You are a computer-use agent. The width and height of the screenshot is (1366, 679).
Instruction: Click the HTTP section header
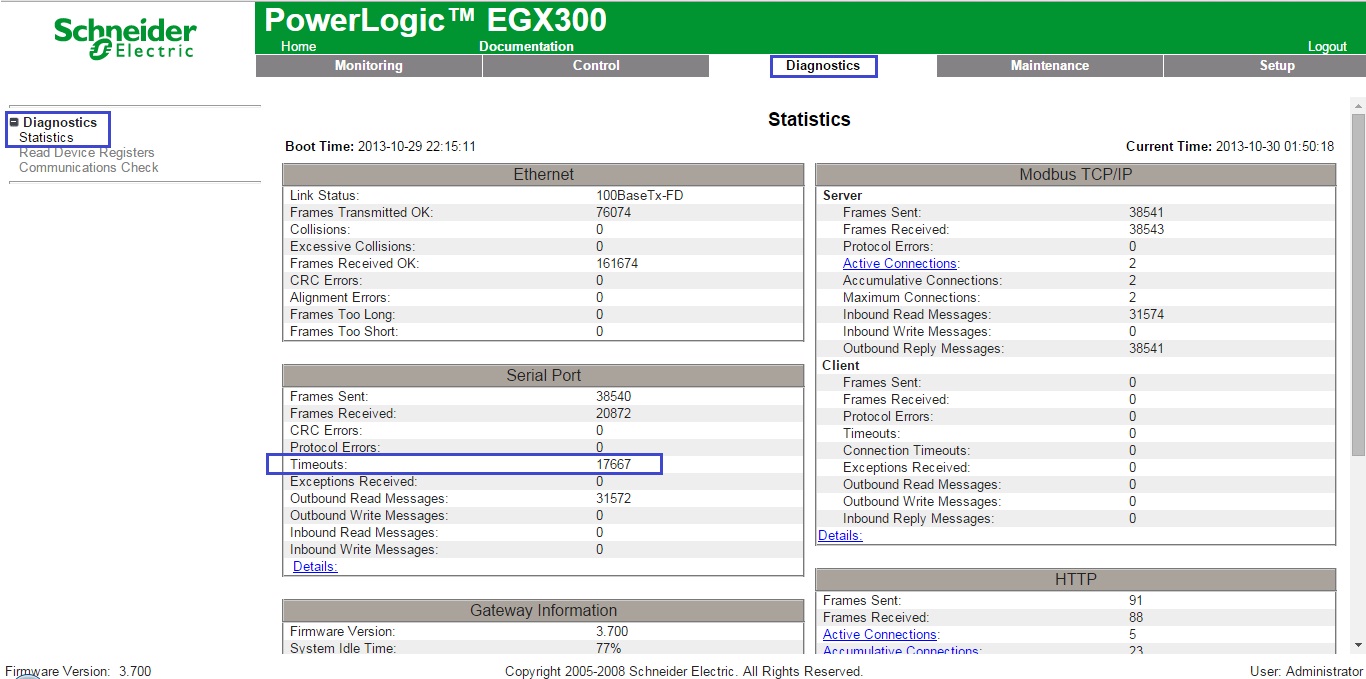pos(1076,580)
